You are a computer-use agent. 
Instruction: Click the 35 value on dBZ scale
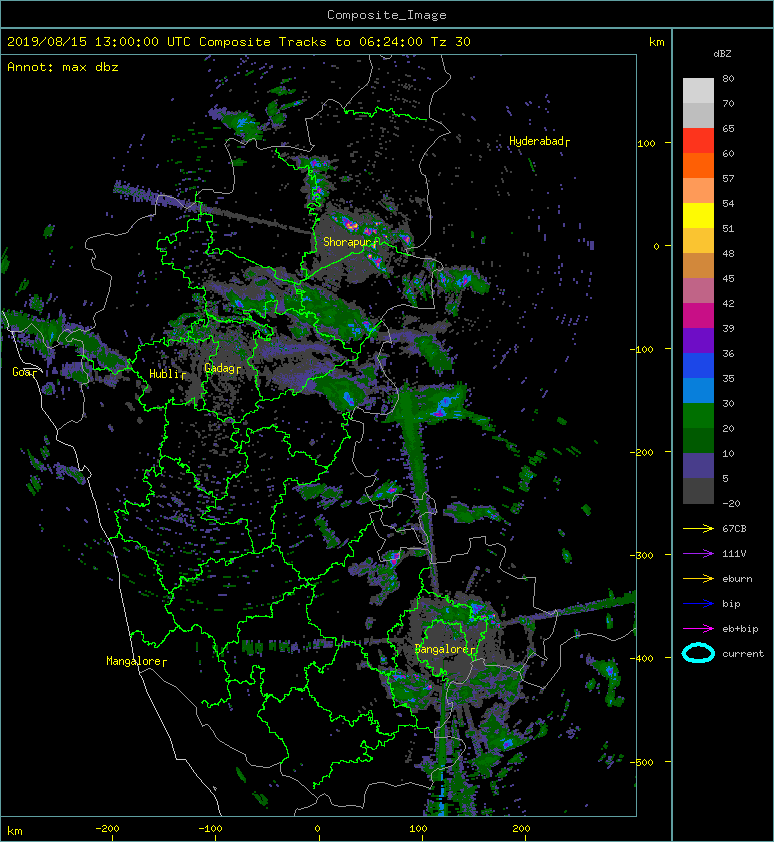728,379
